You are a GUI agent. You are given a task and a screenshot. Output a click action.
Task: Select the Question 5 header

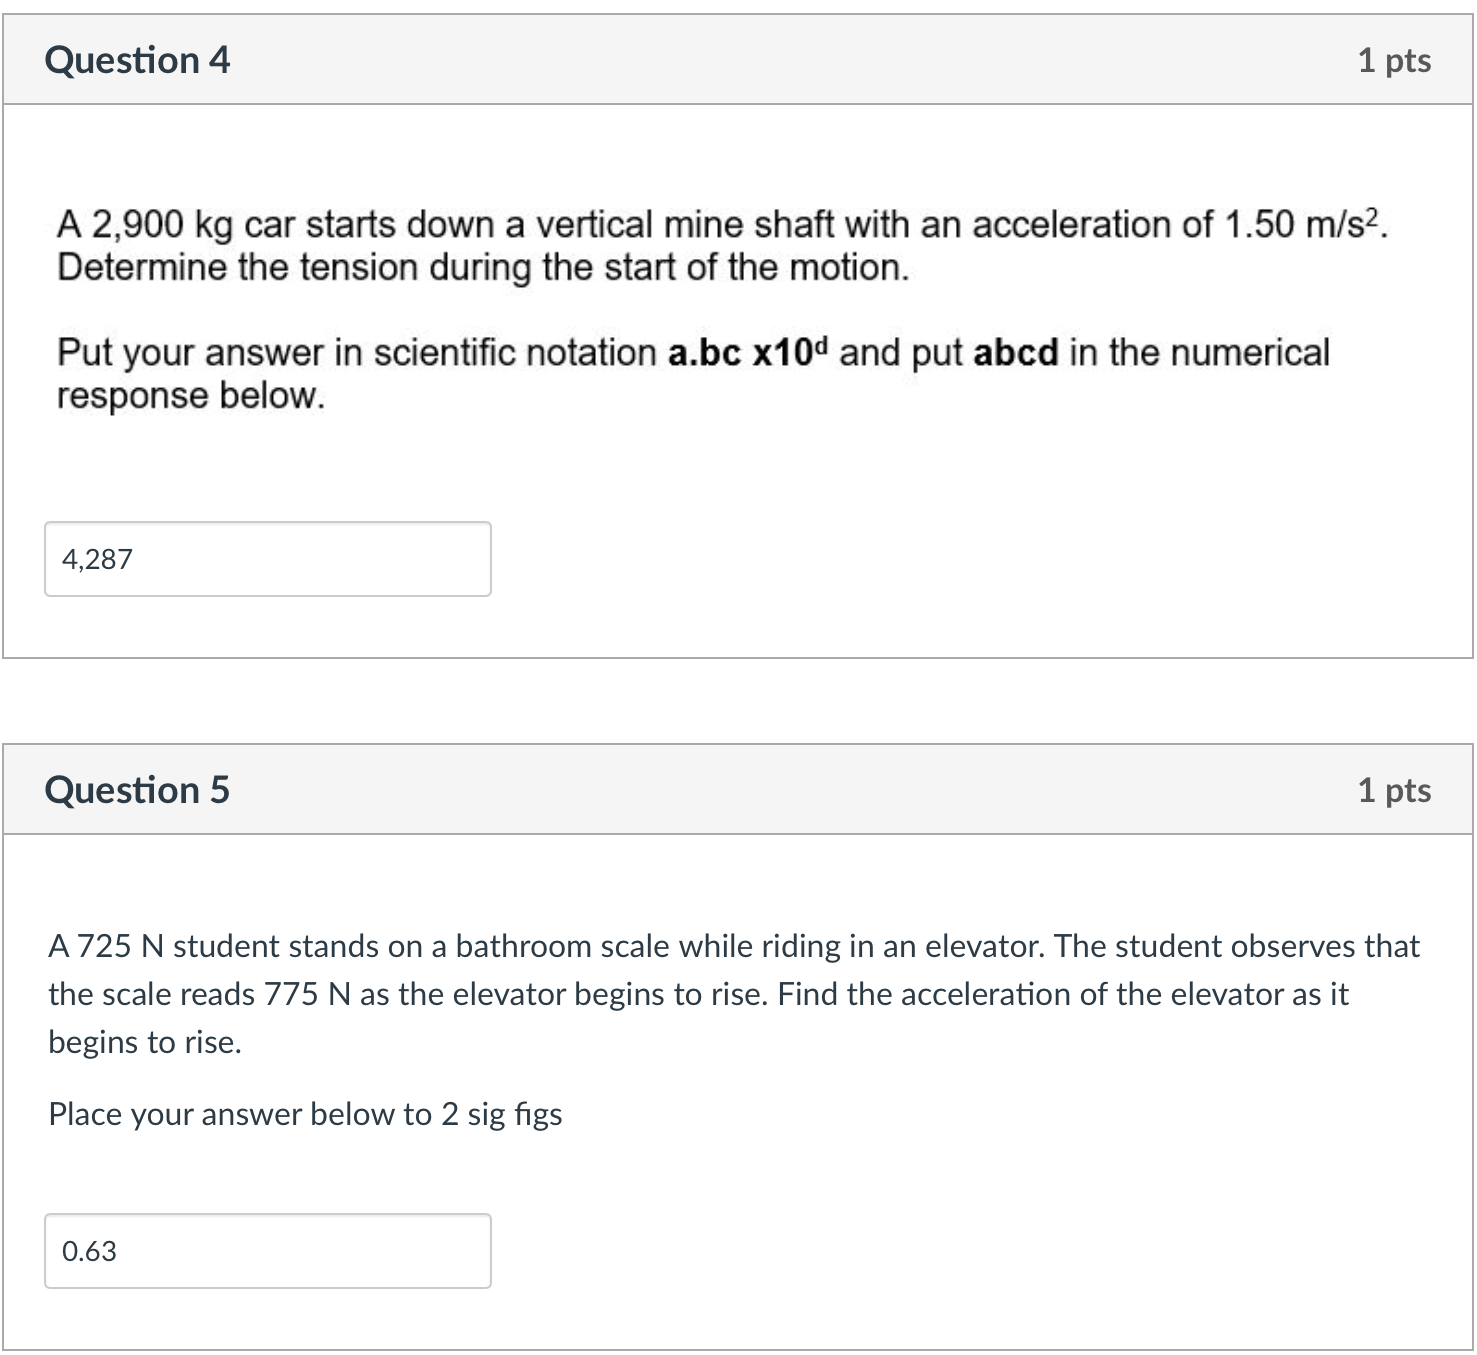point(138,789)
